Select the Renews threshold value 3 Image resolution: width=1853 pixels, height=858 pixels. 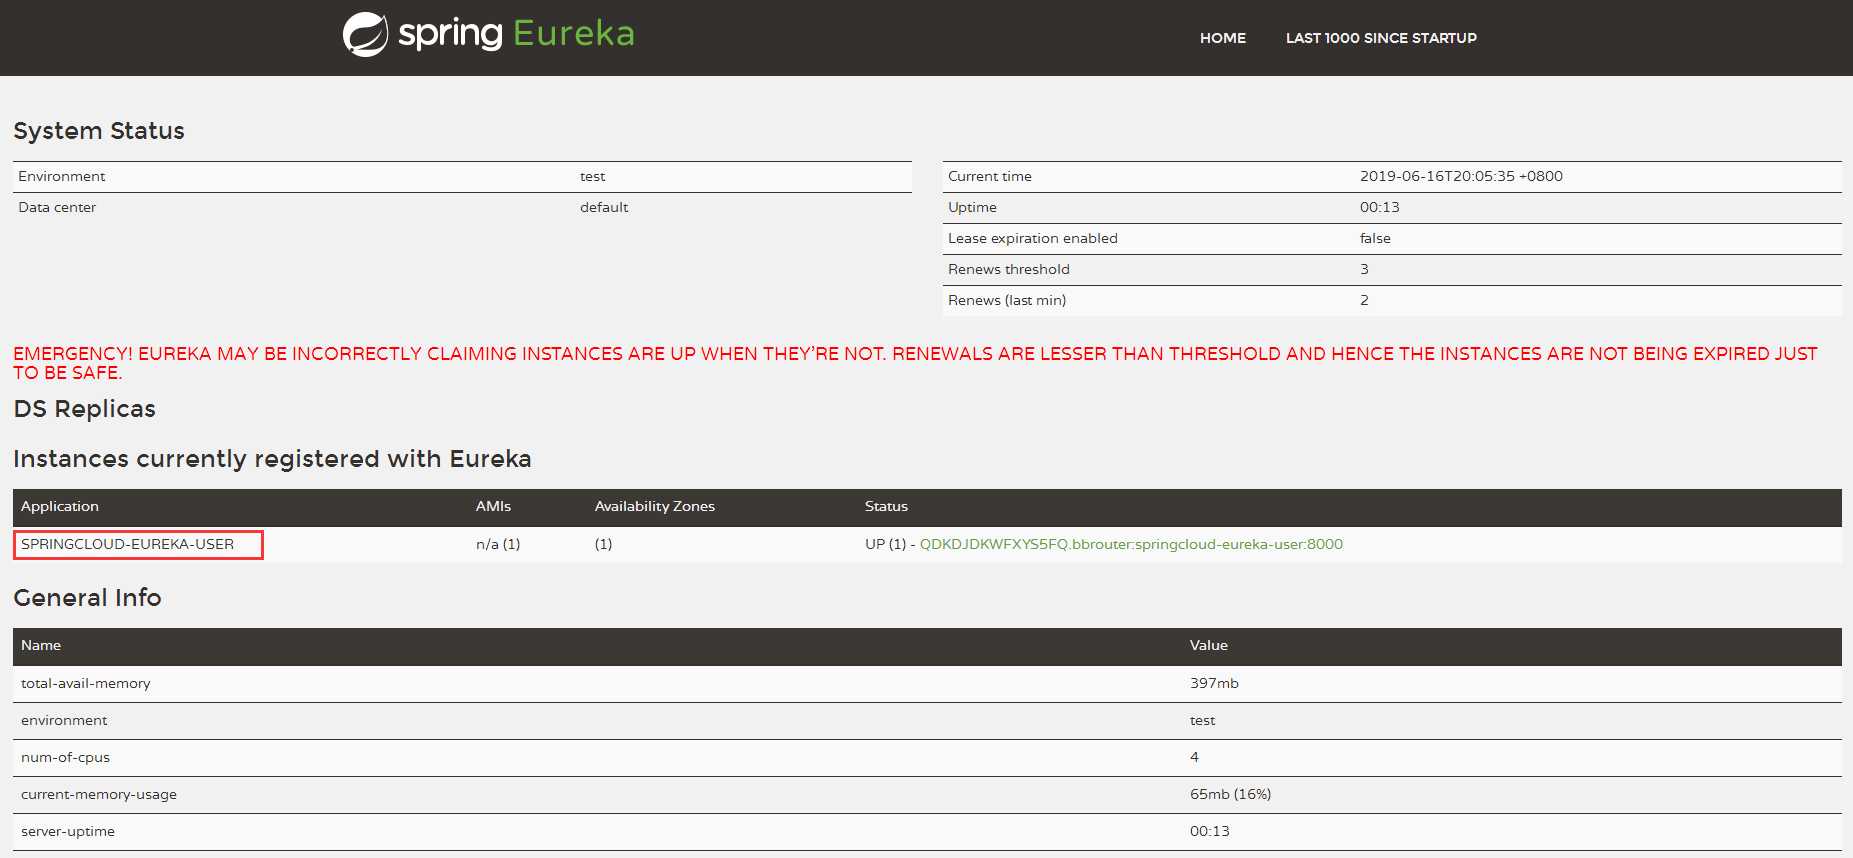pos(1364,269)
